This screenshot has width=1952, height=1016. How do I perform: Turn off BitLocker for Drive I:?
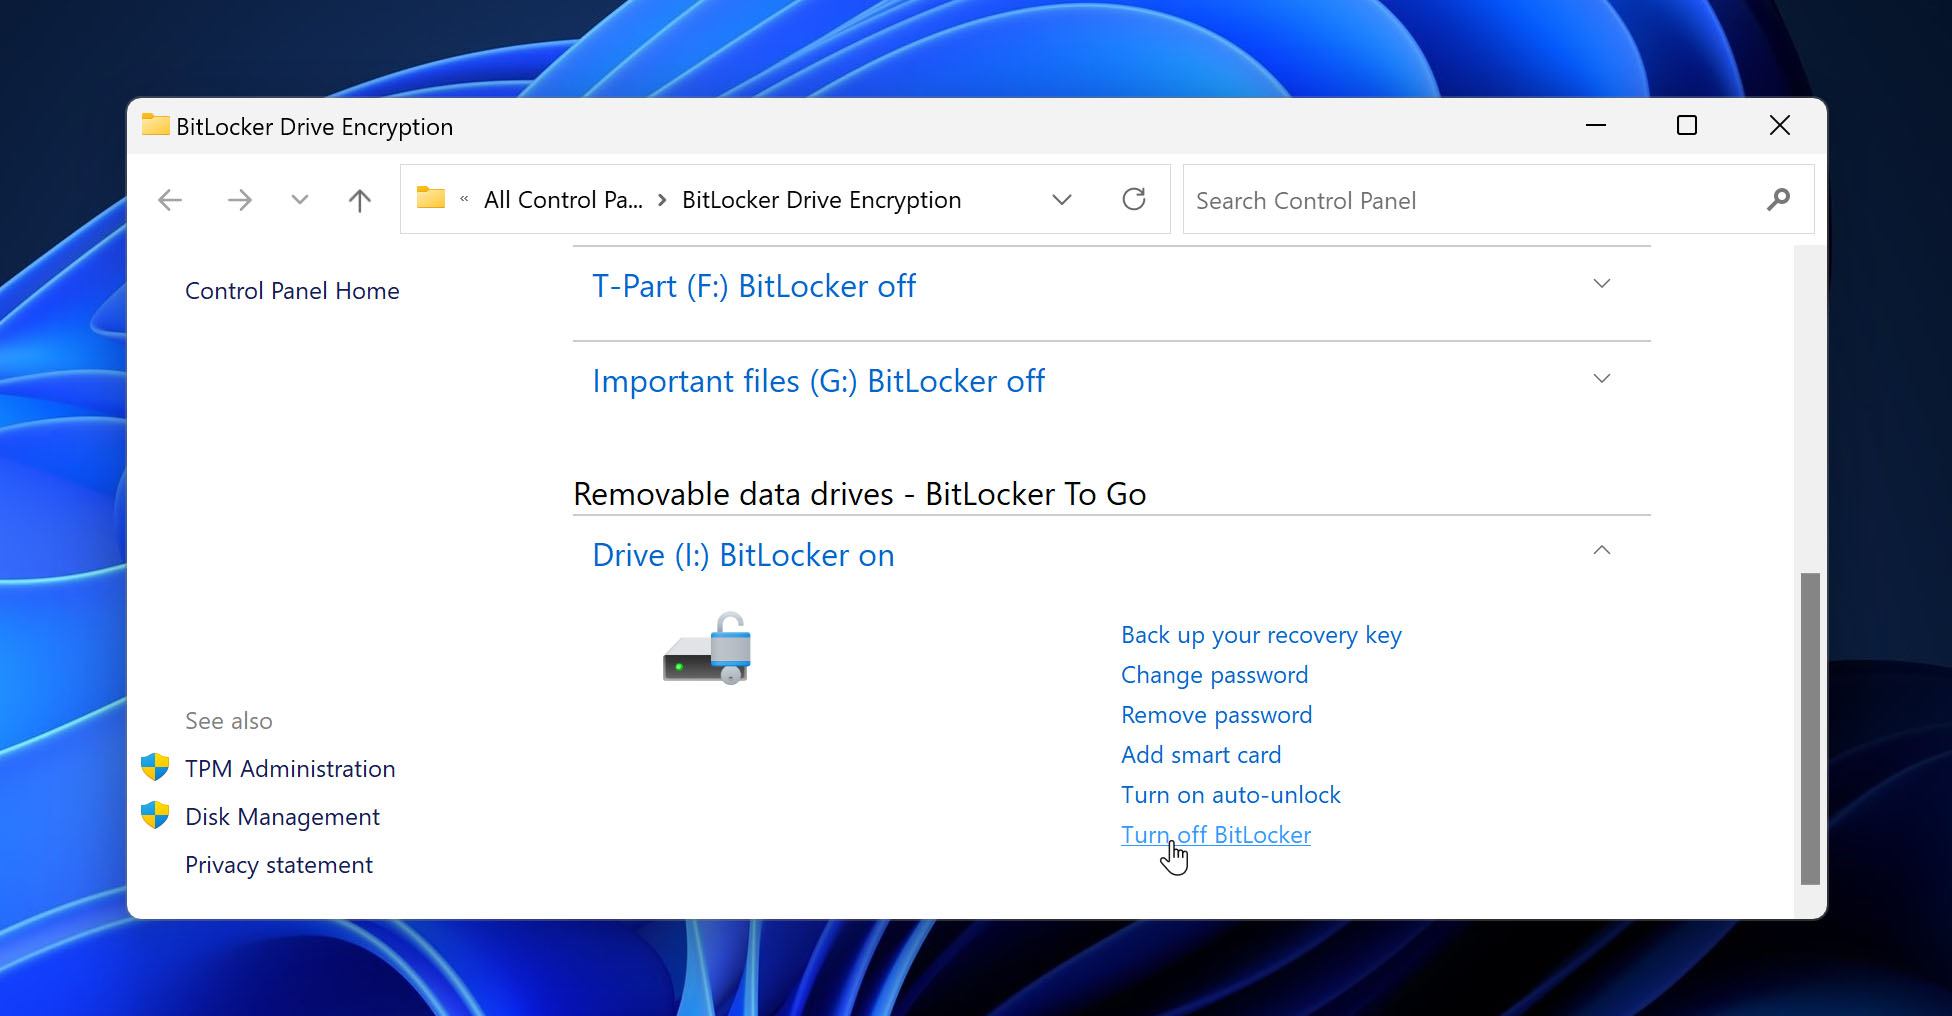1215,835
